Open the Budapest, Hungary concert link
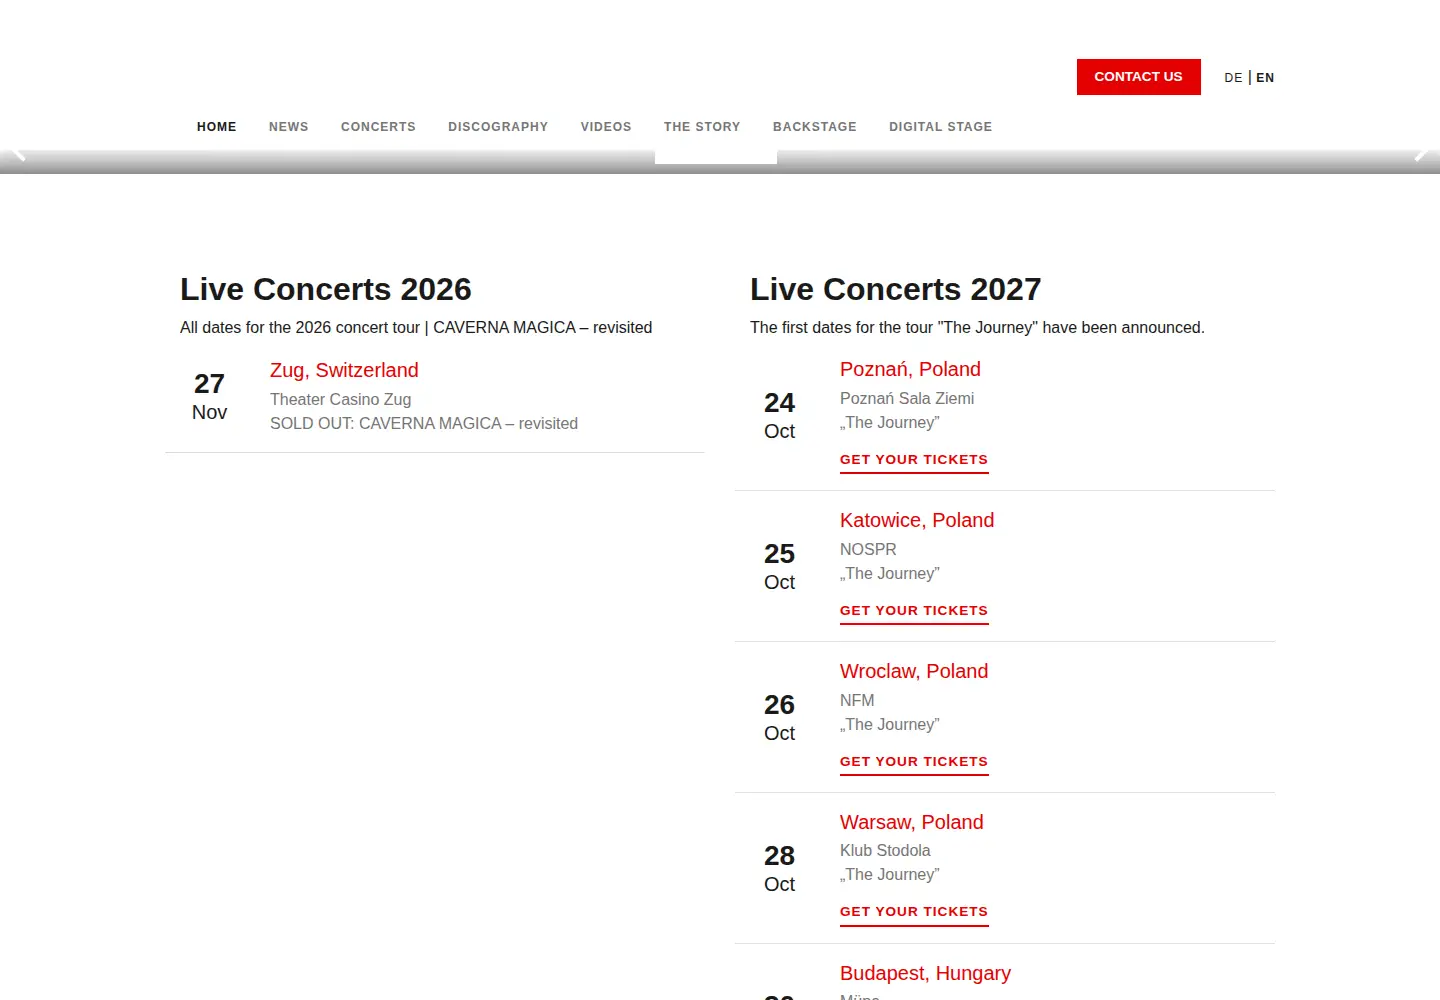The image size is (1440, 1000). click(925, 973)
